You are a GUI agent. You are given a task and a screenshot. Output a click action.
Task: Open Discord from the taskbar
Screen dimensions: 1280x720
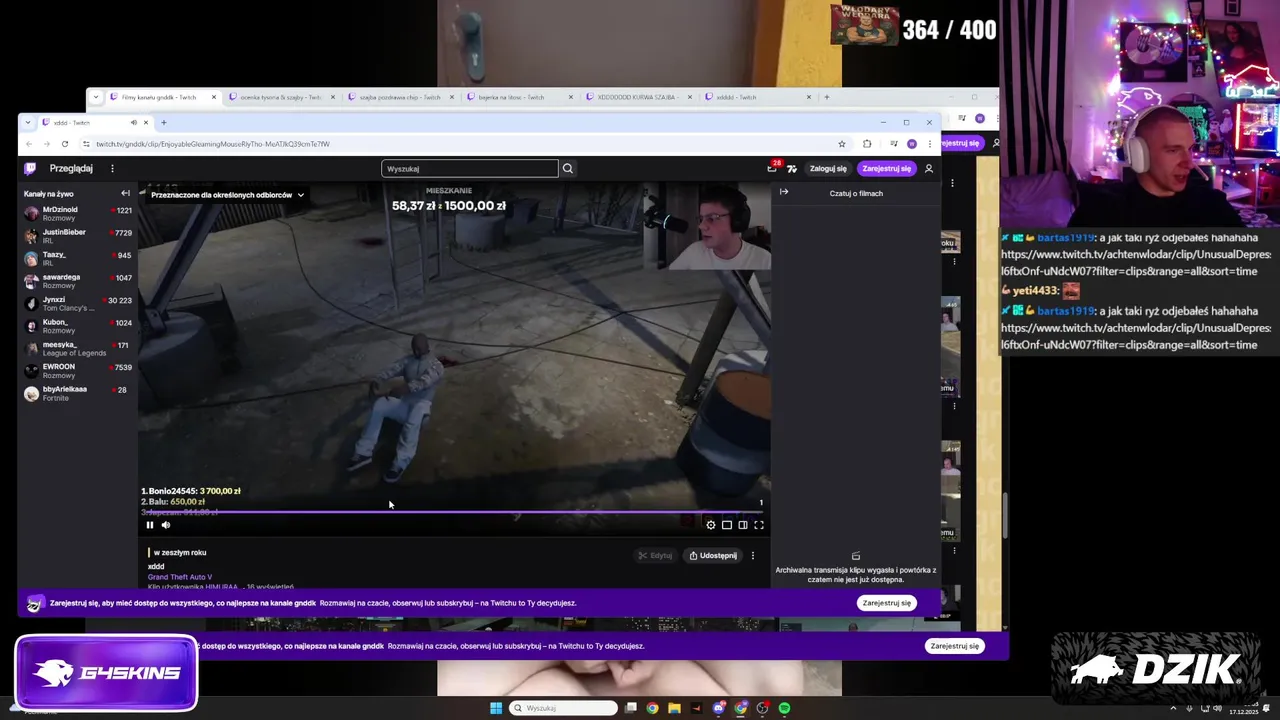click(x=719, y=708)
